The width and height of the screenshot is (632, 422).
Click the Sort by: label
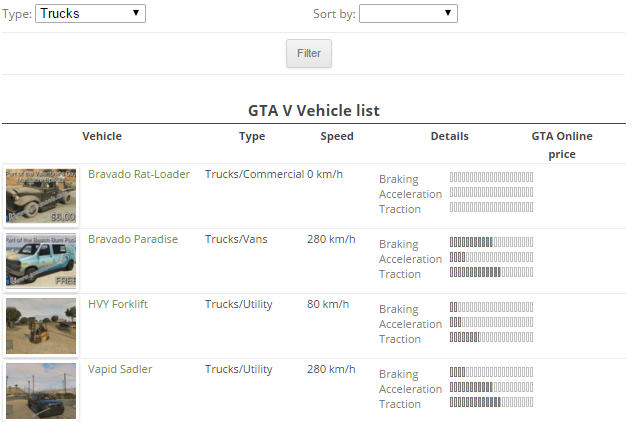pos(334,14)
